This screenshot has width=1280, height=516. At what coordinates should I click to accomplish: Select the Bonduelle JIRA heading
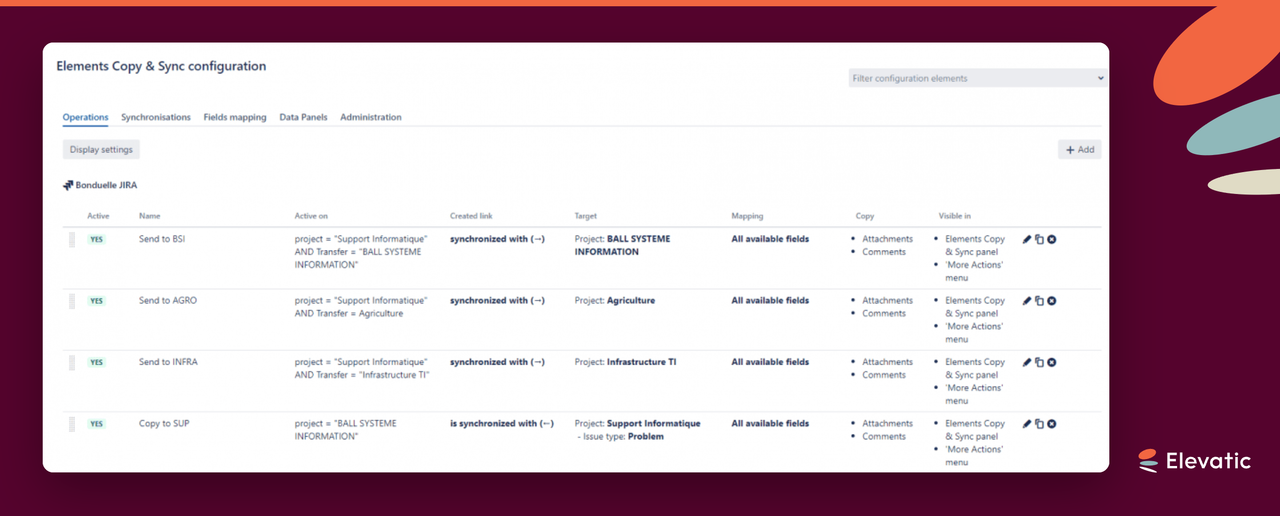pos(106,185)
